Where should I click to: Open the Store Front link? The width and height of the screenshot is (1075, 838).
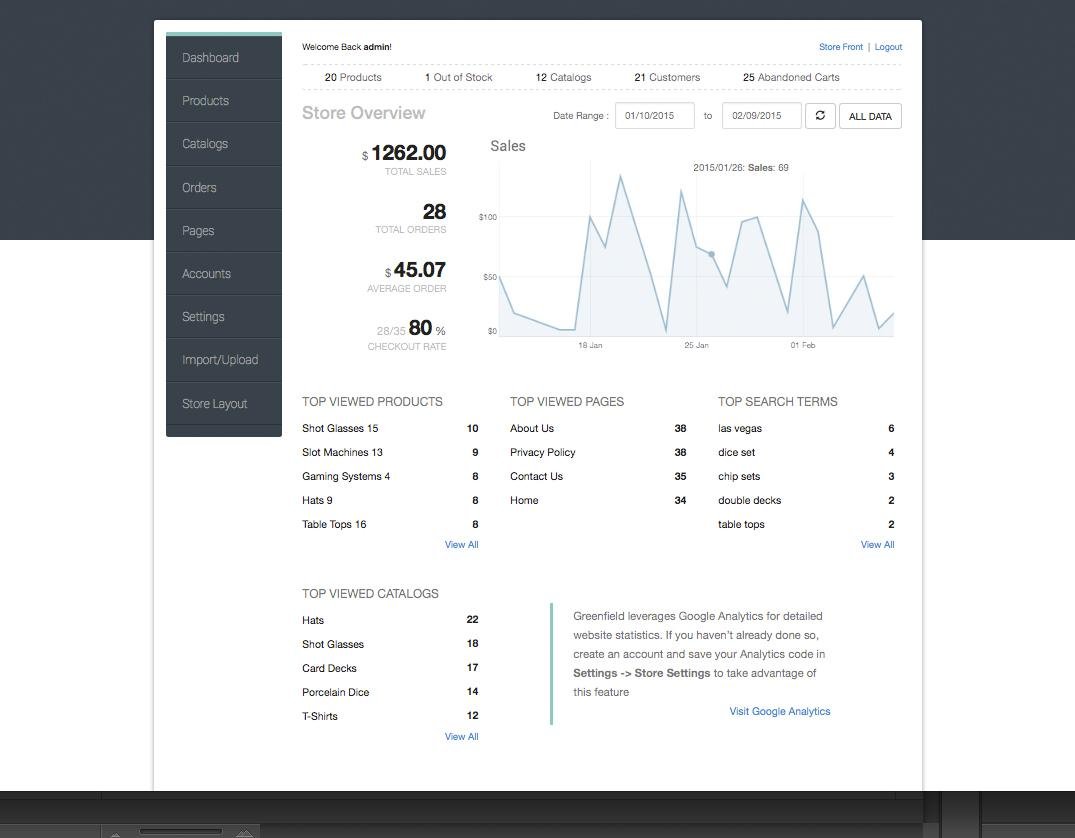(x=841, y=47)
